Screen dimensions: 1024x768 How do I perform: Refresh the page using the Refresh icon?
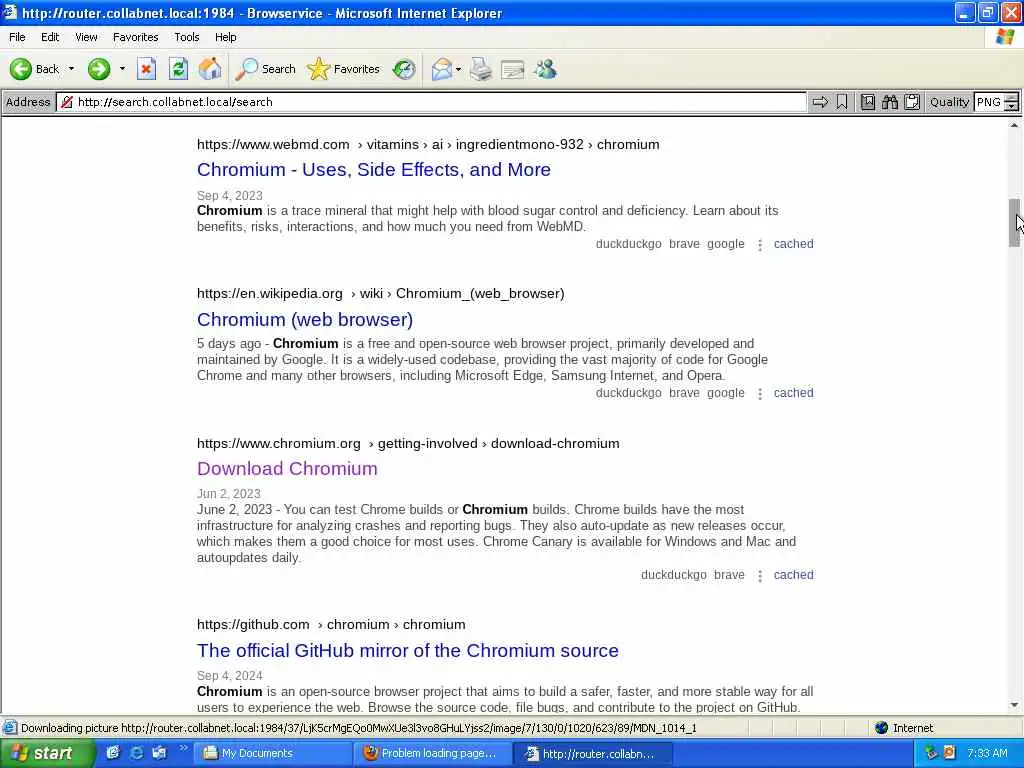pos(178,69)
